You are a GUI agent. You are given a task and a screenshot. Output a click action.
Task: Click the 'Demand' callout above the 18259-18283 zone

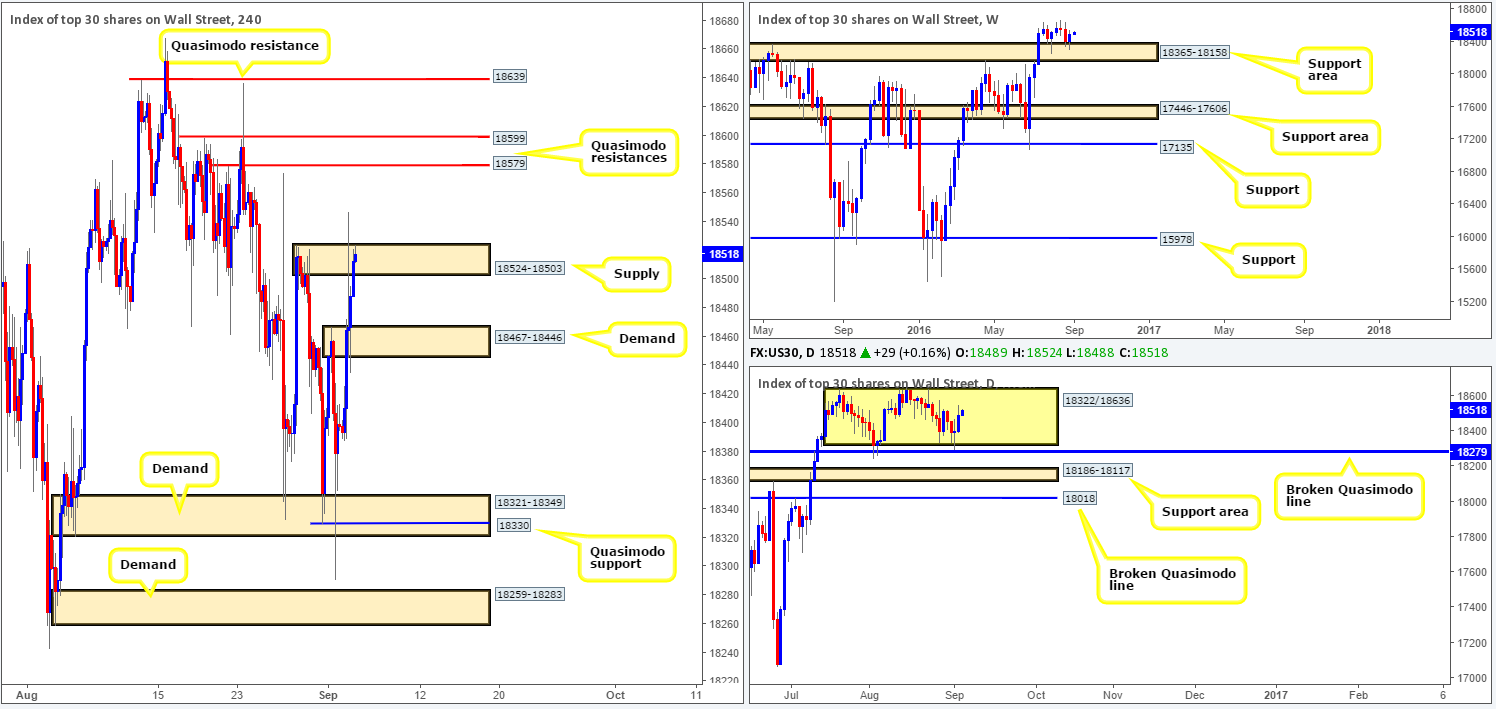148,564
